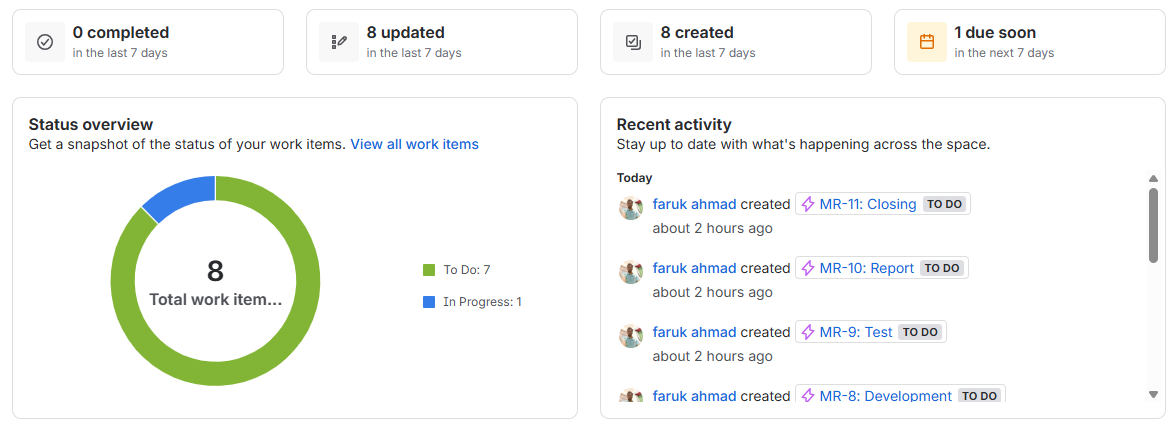The height and width of the screenshot is (429, 1176).
Task: Click the completed checkmark circle icon
Action: (45, 42)
